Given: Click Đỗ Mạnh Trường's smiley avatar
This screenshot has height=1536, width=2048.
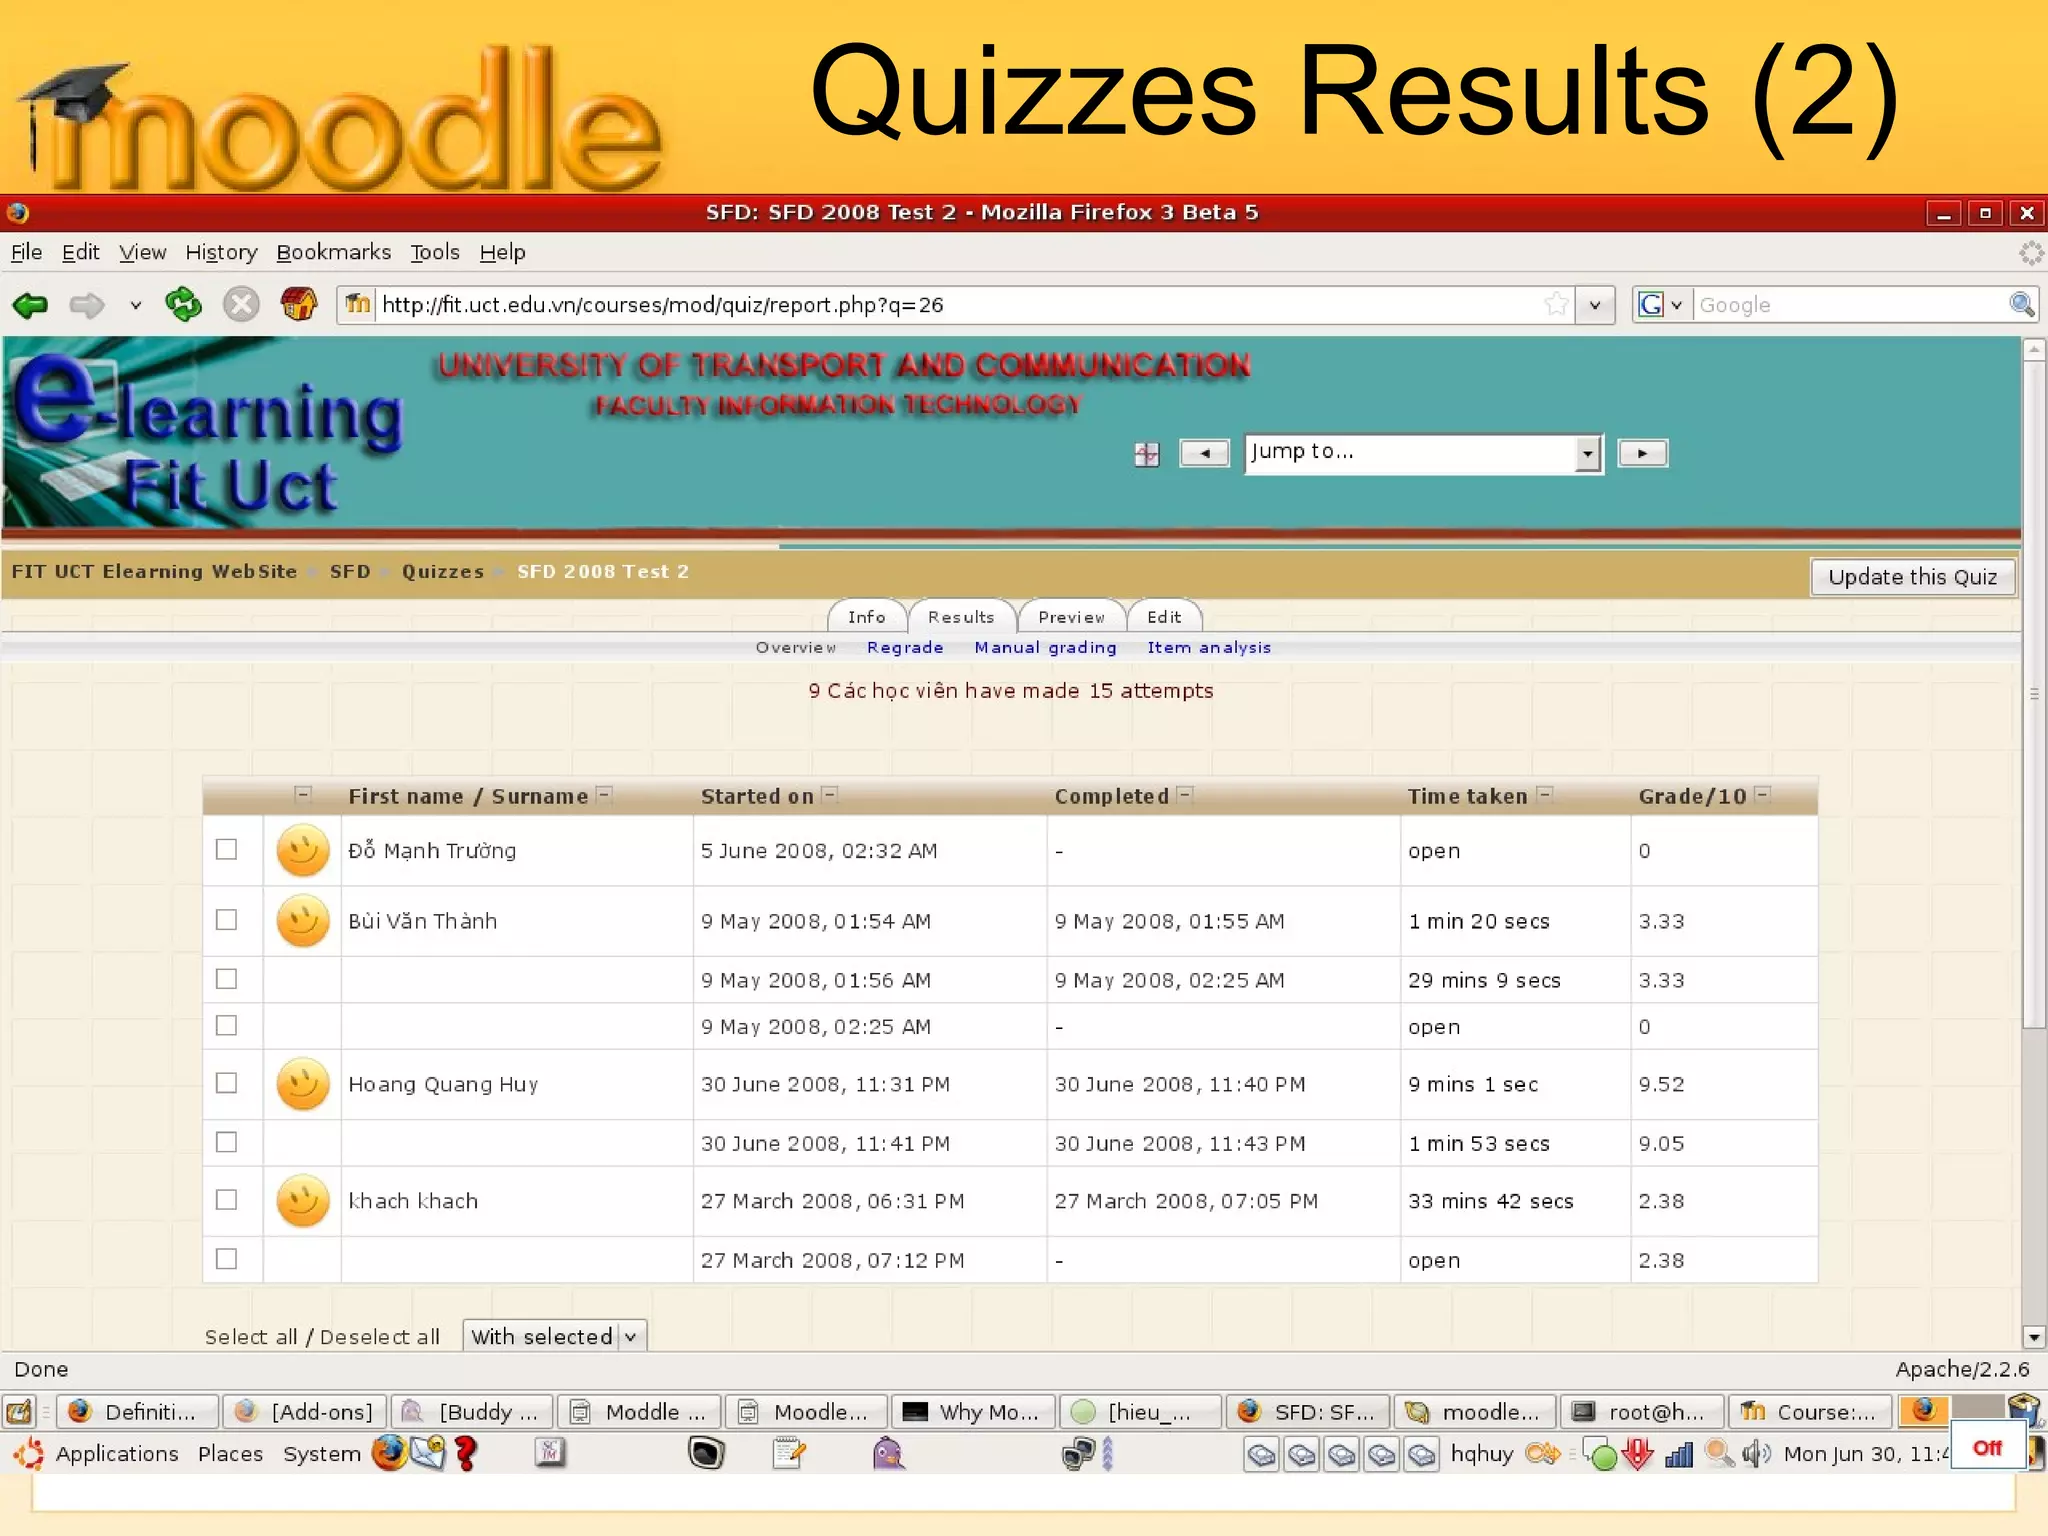Looking at the screenshot, I should tap(303, 850).
